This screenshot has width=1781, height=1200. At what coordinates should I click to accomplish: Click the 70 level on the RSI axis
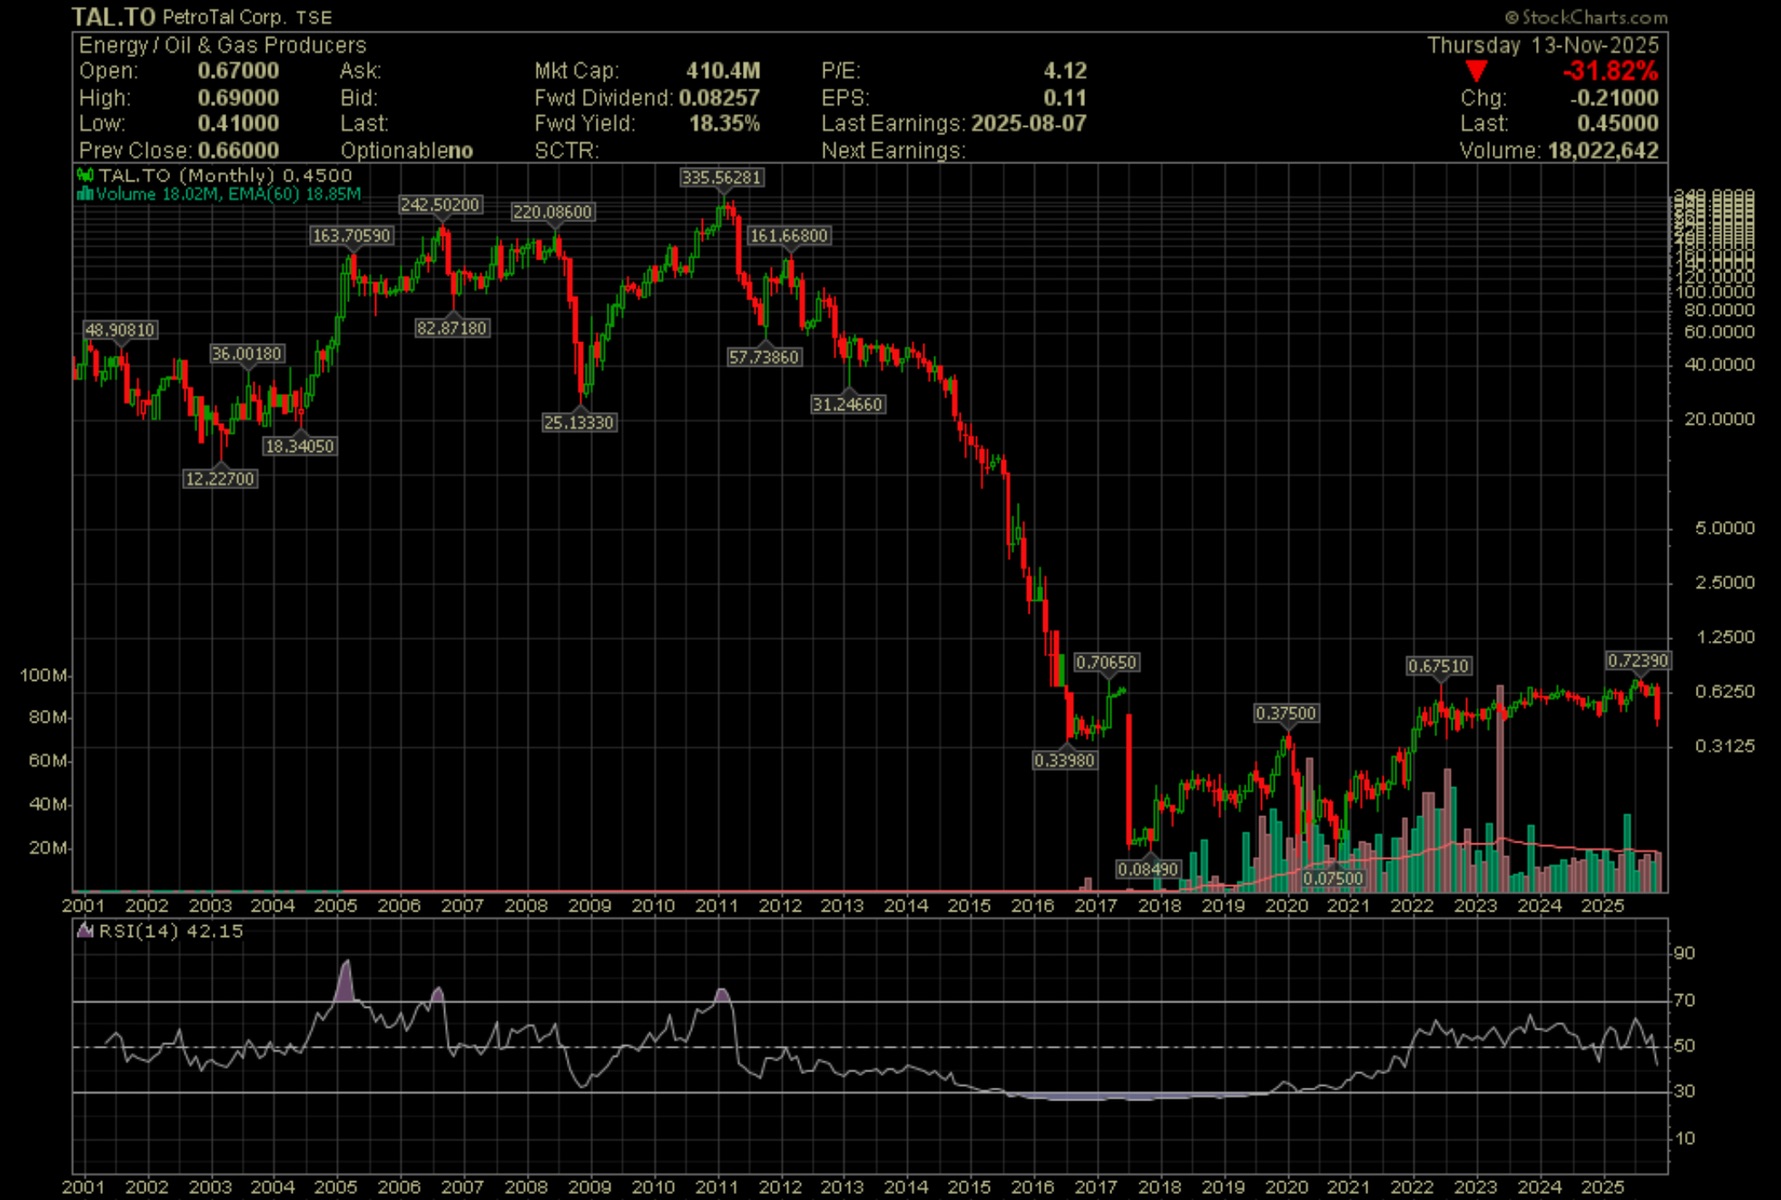(1685, 1000)
